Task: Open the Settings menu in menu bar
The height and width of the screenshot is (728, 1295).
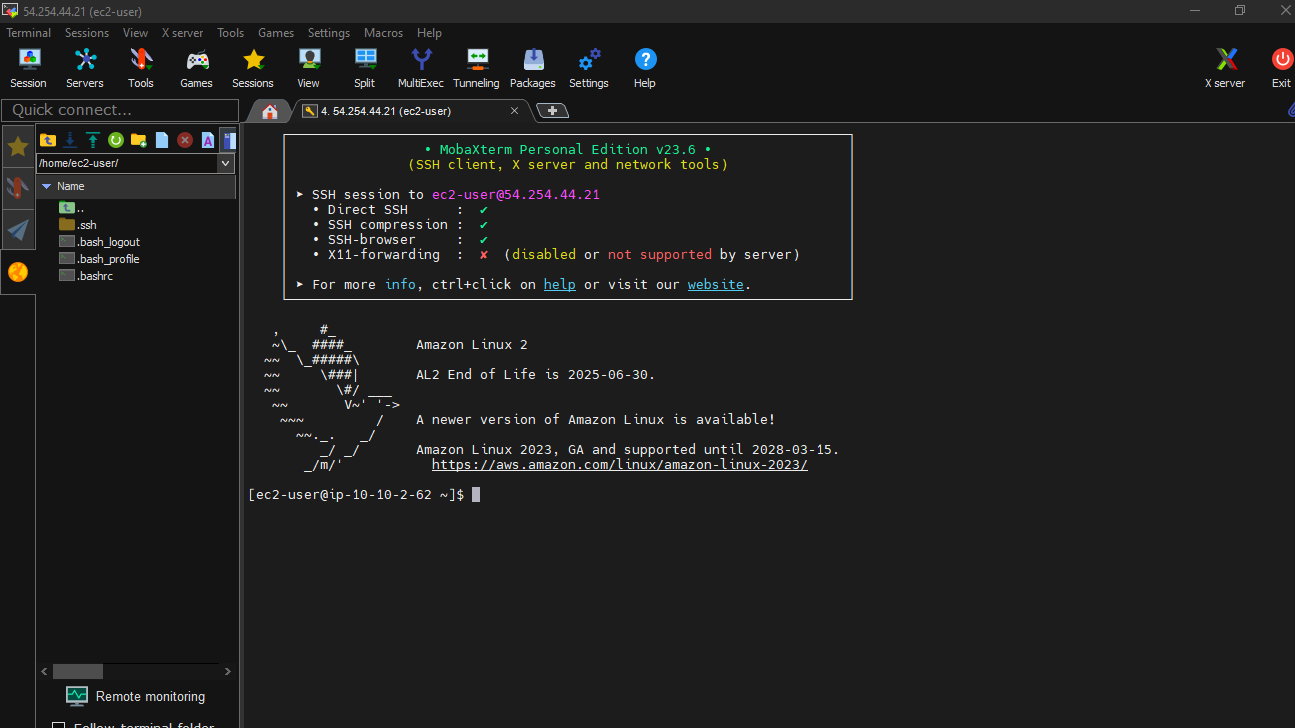Action: pos(329,33)
